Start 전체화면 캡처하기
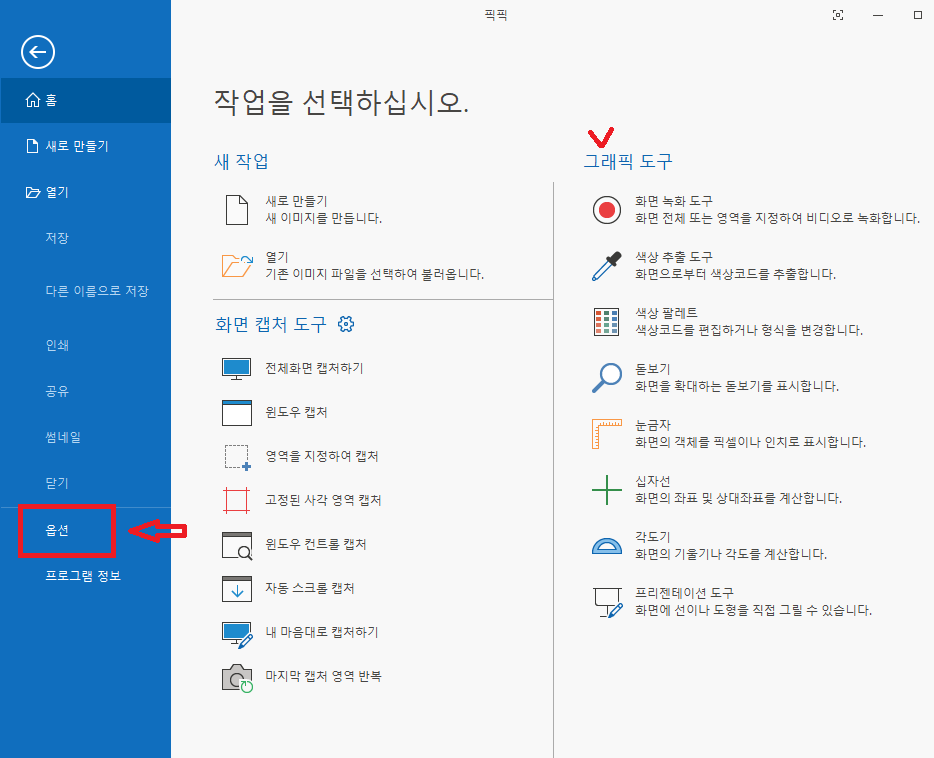This screenshot has width=934, height=758. tap(314, 368)
